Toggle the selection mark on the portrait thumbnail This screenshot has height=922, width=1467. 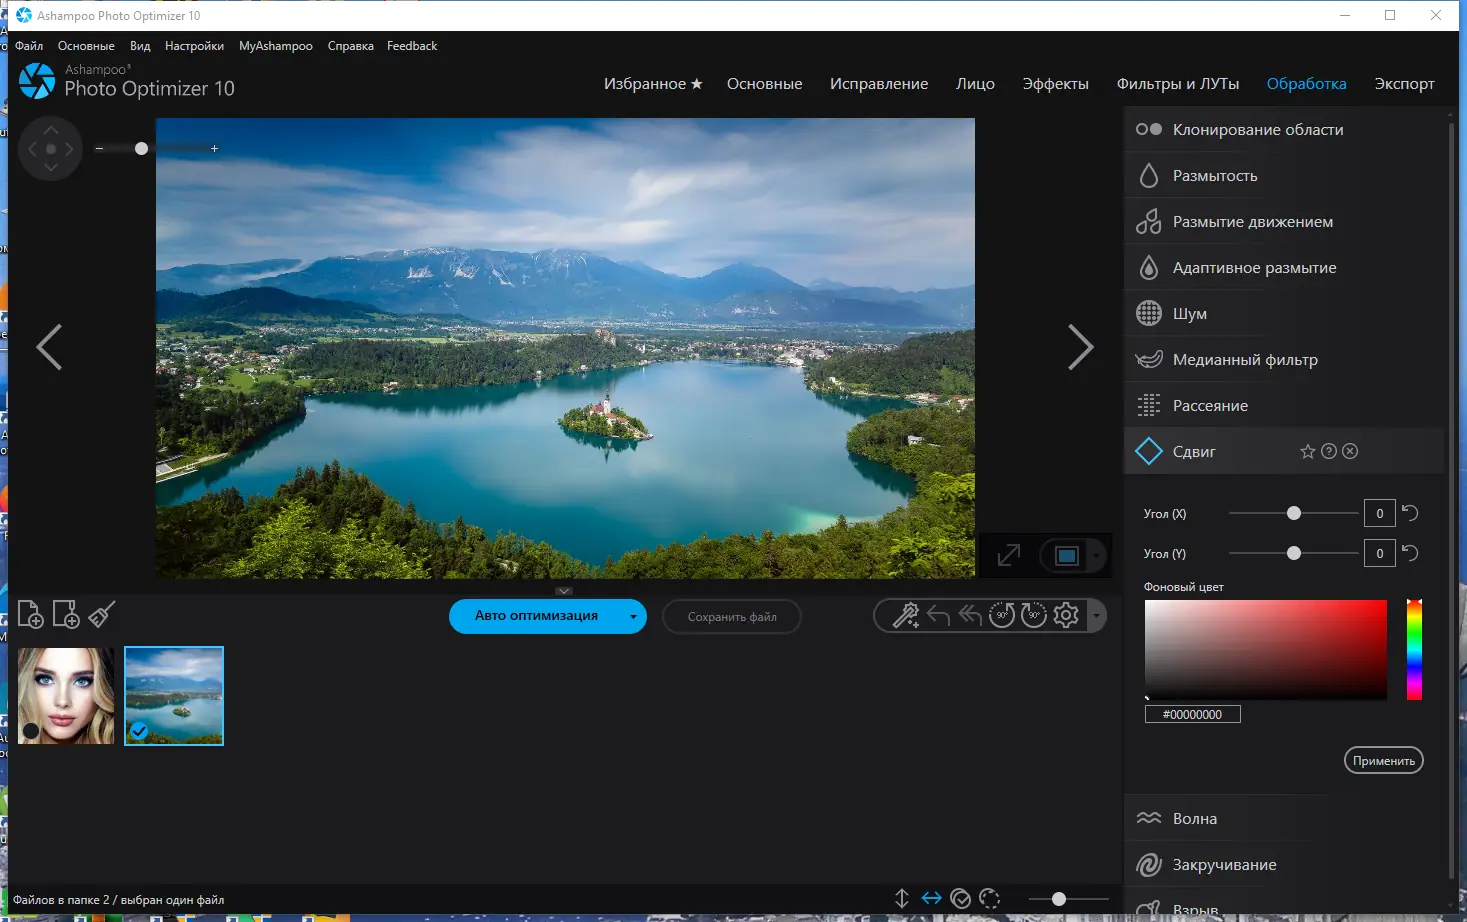(x=31, y=731)
